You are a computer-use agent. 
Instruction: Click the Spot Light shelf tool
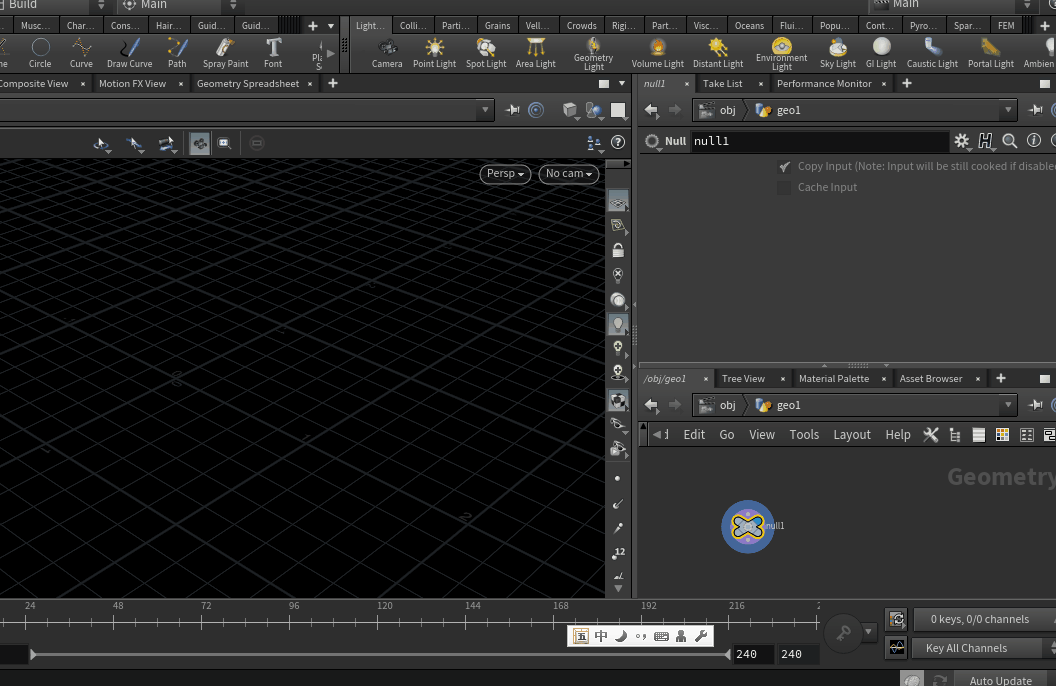(x=486, y=52)
